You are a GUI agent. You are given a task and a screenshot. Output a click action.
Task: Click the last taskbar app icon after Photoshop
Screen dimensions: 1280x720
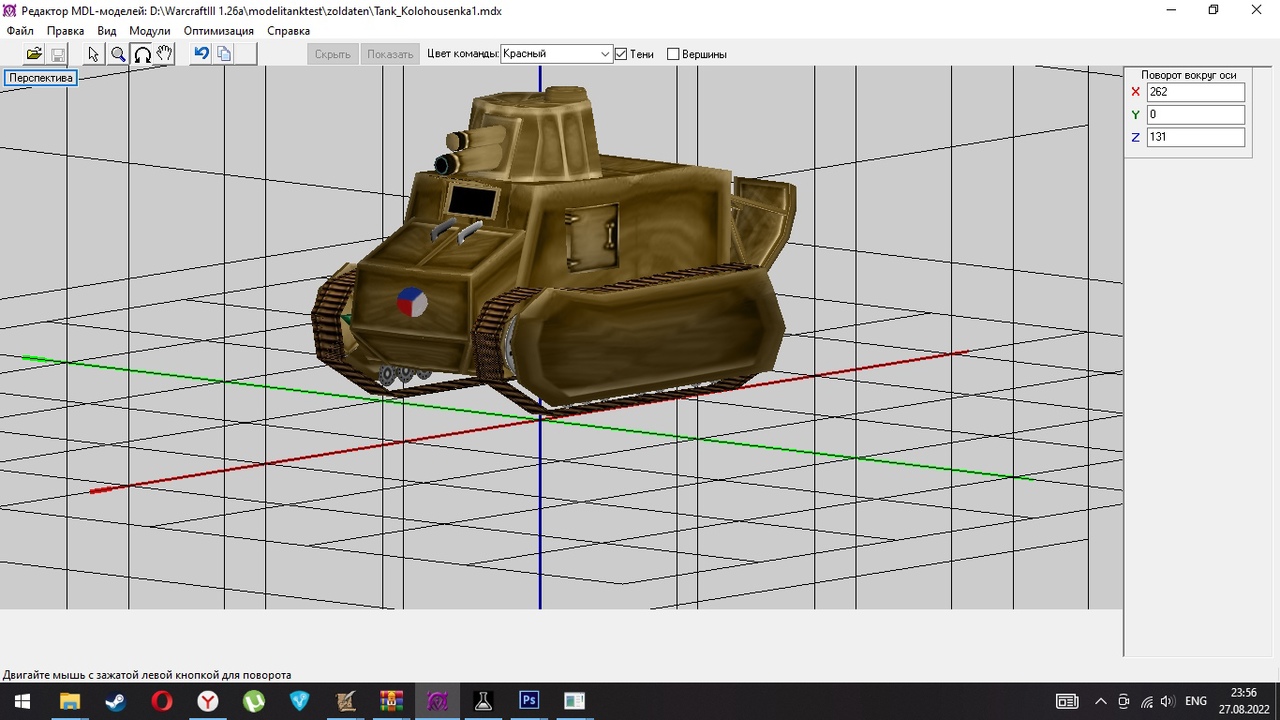coord(575,701)
